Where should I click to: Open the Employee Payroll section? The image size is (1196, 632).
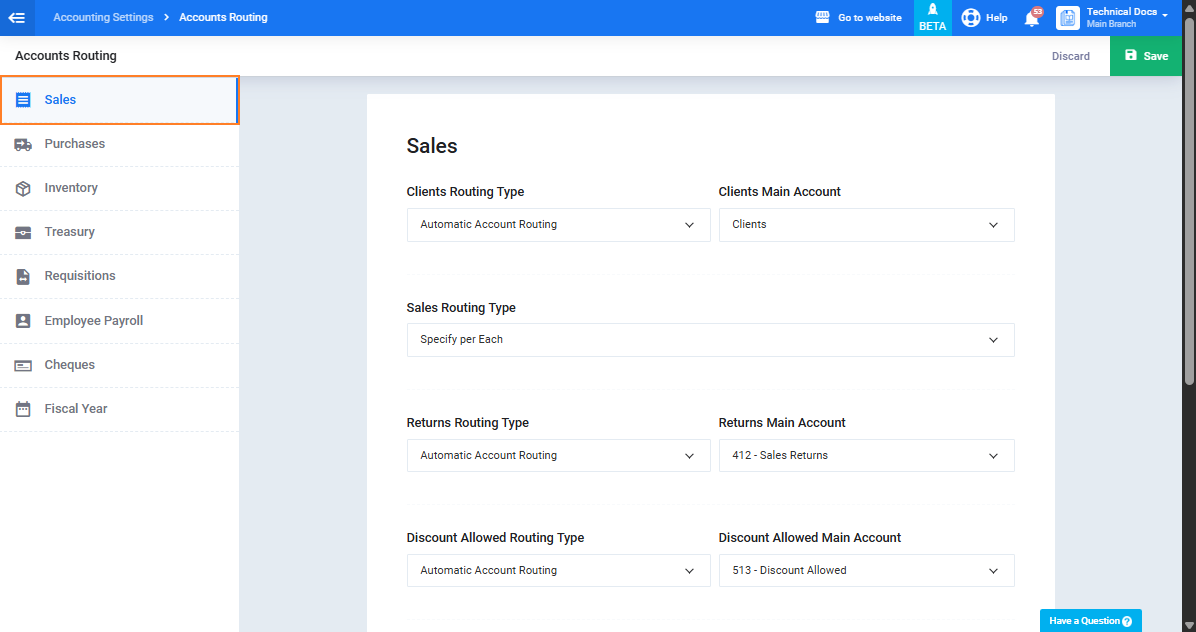(x=120, y=321)
